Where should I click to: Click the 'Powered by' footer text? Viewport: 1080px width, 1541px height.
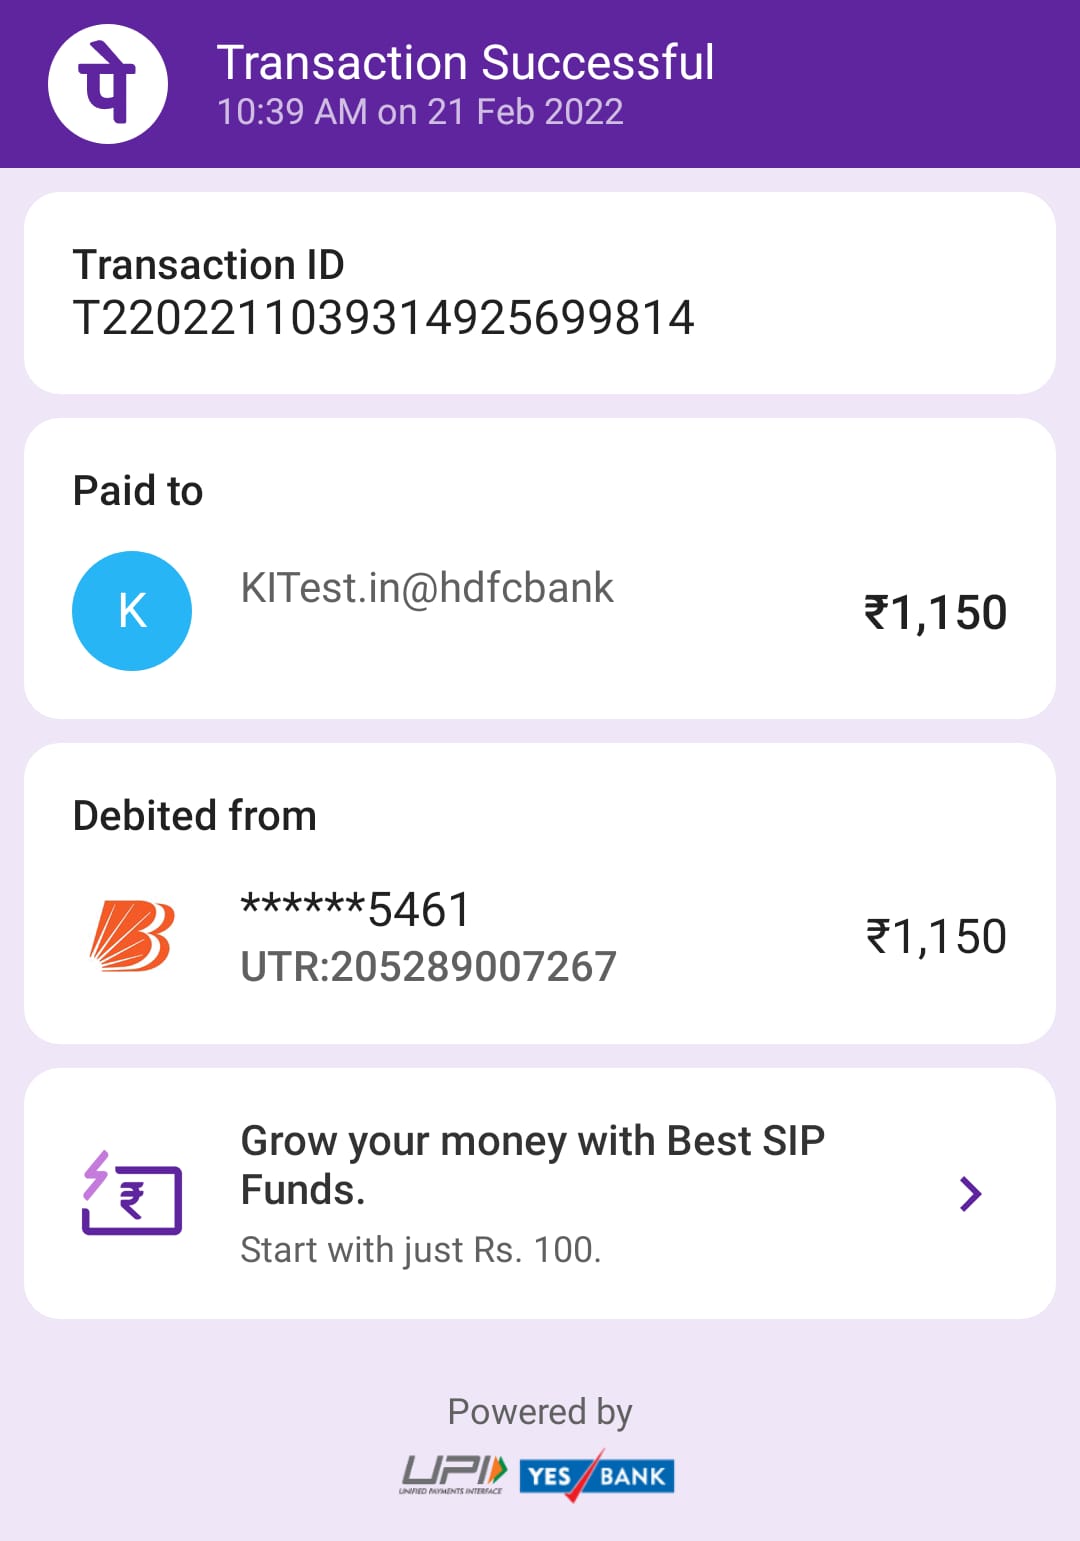coord(540,1412)
